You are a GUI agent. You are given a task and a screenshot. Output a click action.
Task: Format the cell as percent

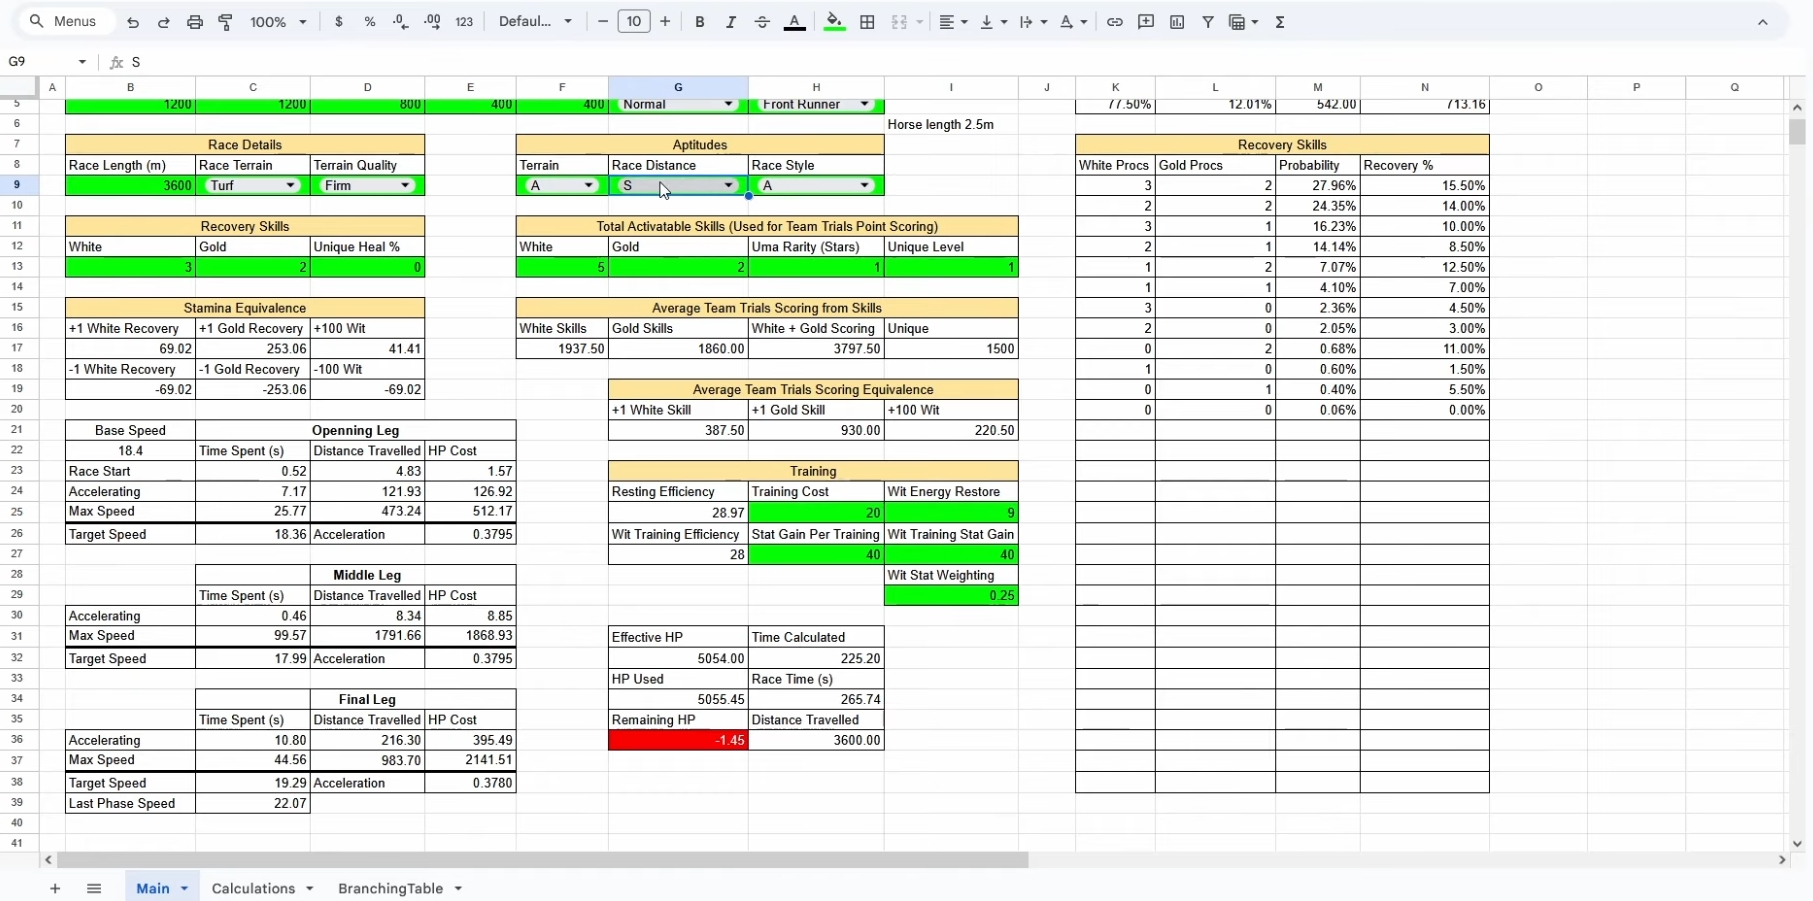[370, 22]
